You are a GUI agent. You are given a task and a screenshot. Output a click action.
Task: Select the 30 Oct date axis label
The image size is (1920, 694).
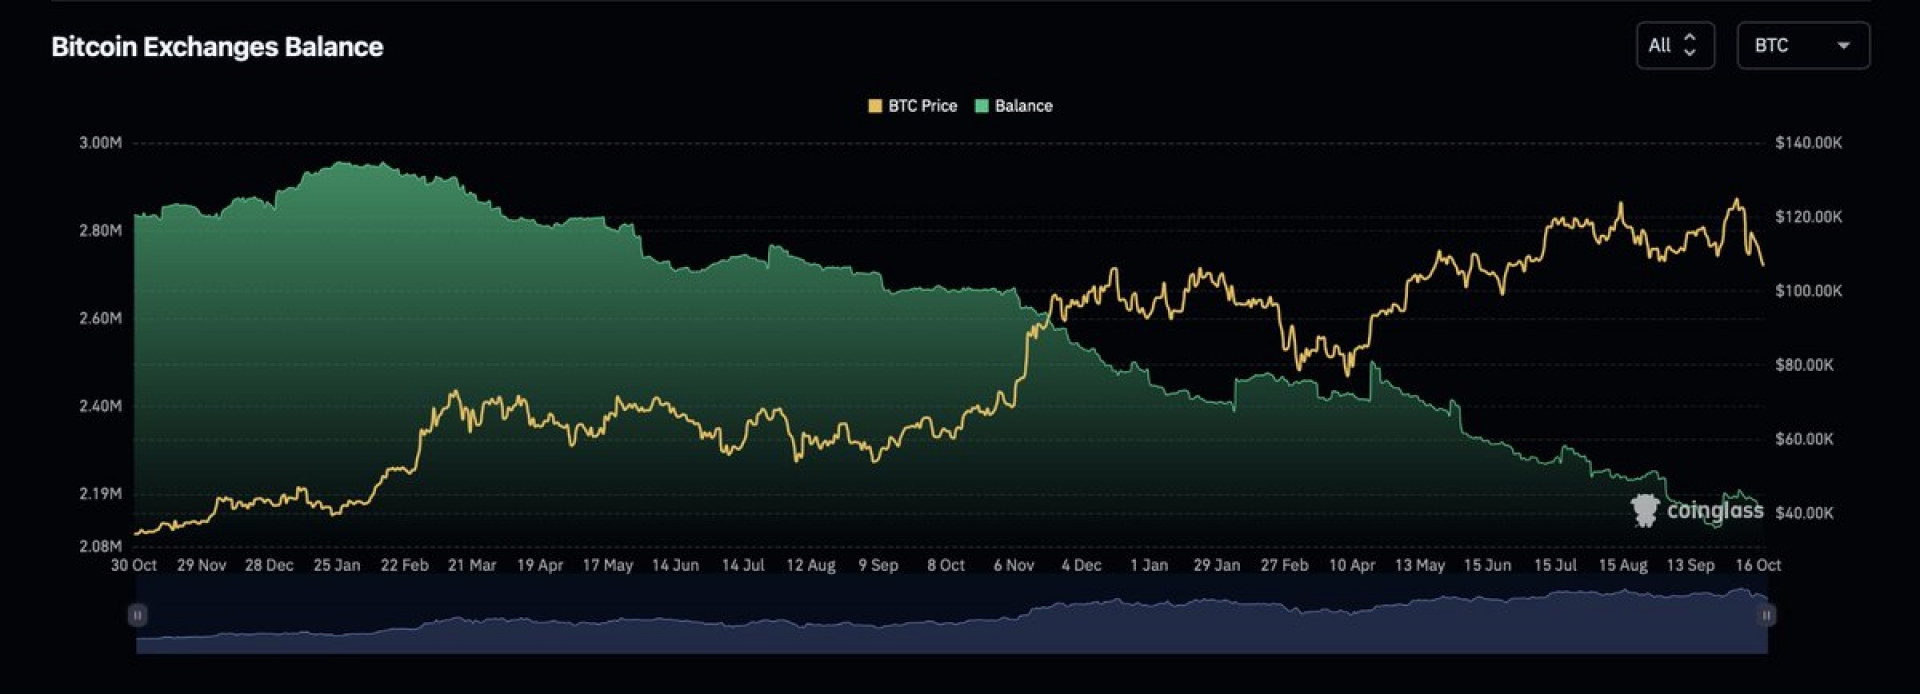pos(133,565)
